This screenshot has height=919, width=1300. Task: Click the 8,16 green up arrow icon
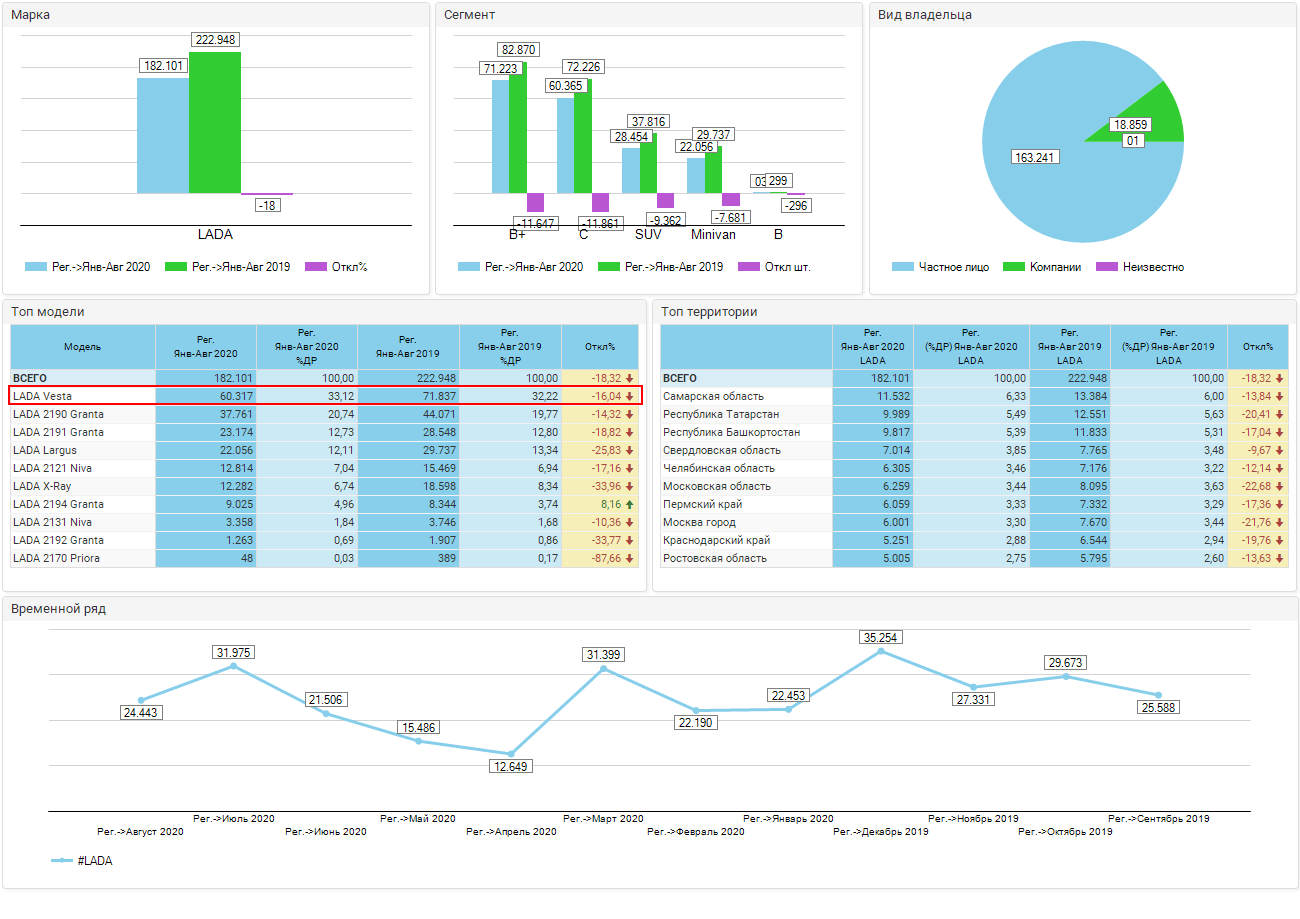630,504
